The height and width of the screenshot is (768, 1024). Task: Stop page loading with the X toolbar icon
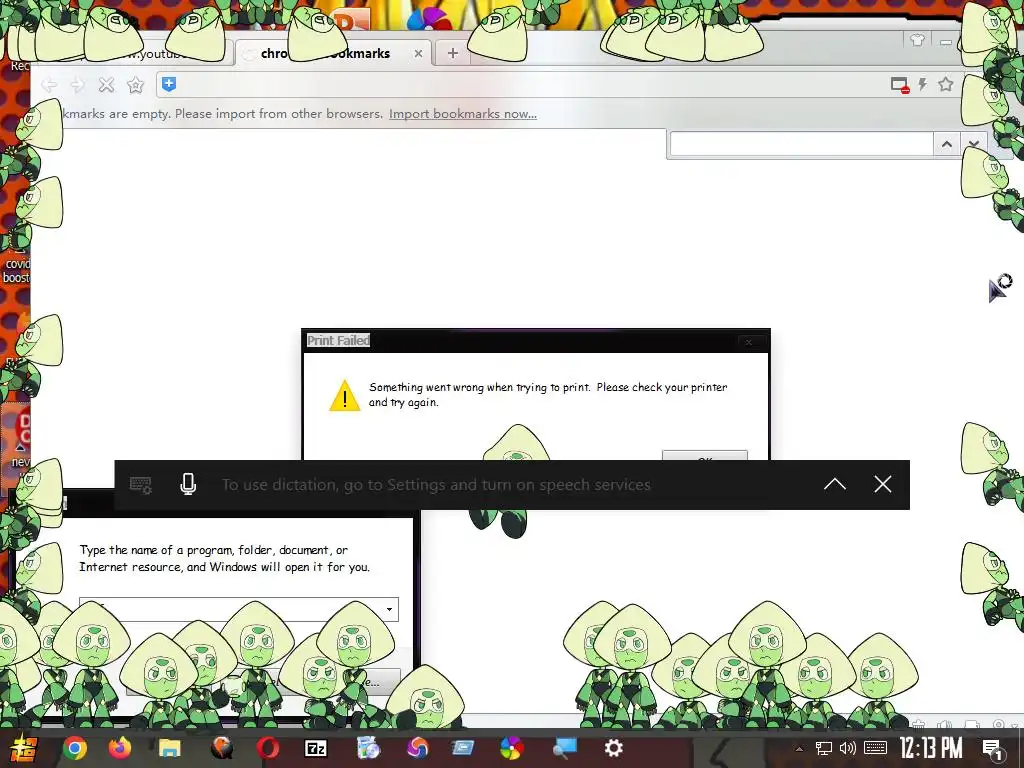(106, 85)
